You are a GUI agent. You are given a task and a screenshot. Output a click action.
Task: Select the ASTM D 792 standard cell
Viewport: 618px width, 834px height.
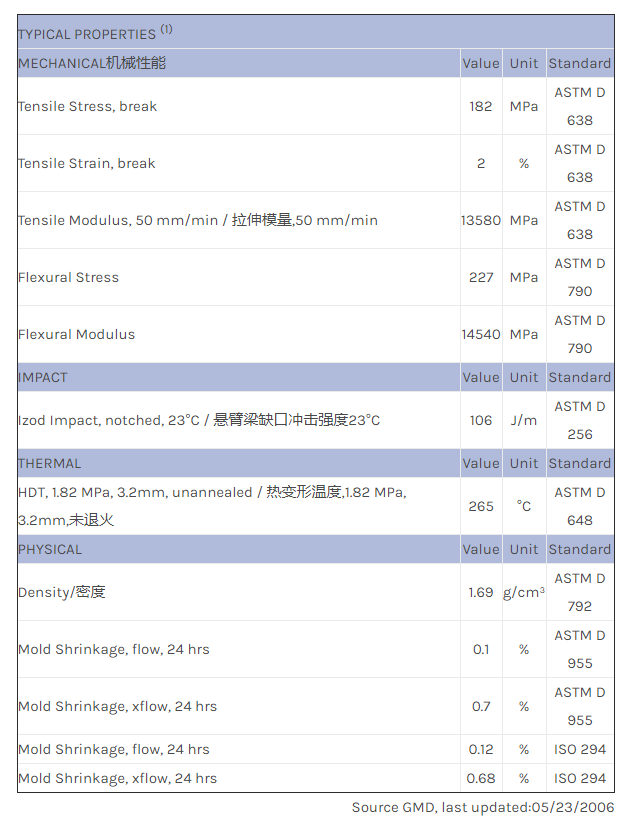(x=580, y=592)
